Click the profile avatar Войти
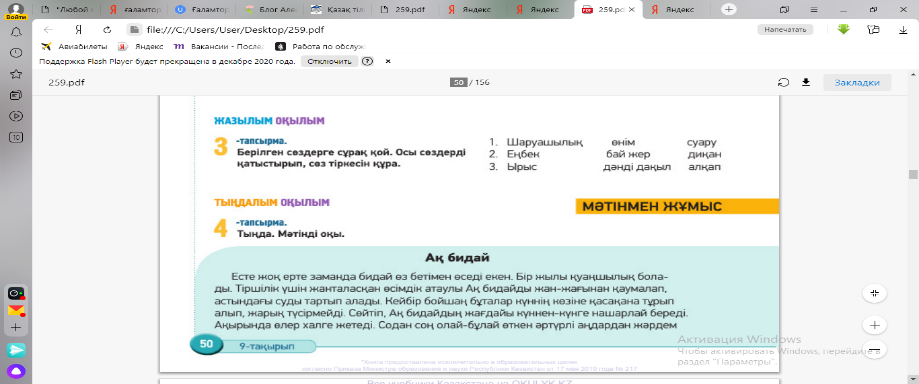 coord(16,11)
